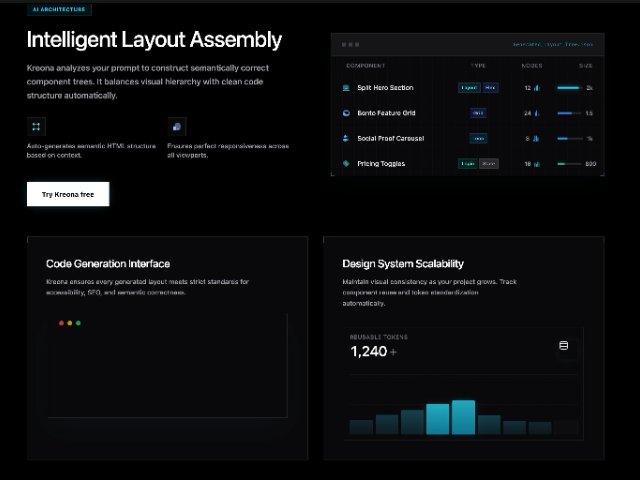Click the semantic HTML structure feature icon
This screenshot has height=480, width=640.
[x=36, y=127]
